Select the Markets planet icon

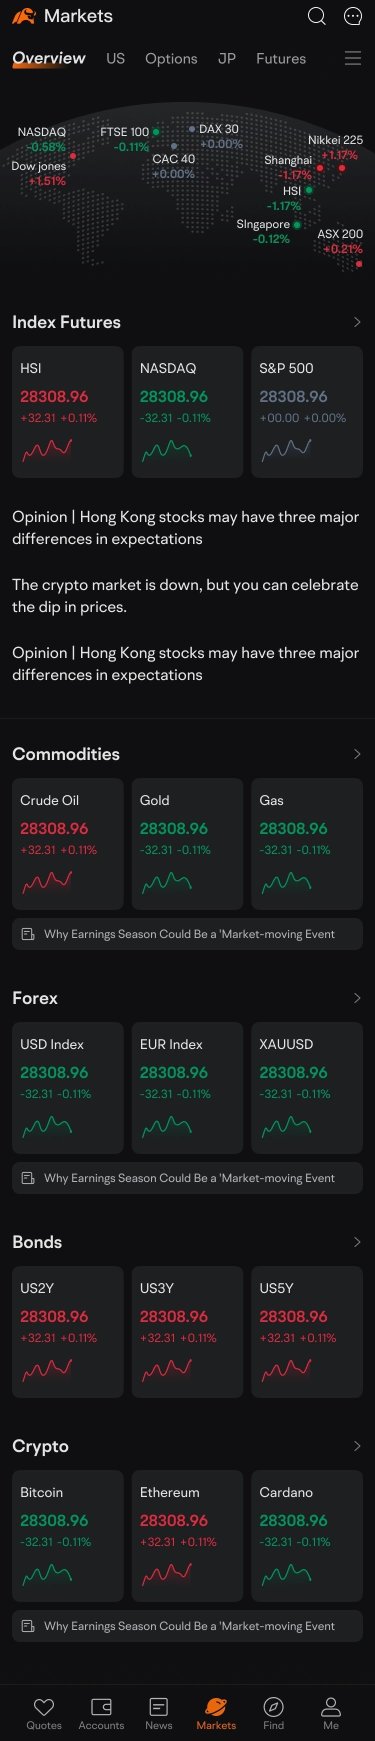216,1706
